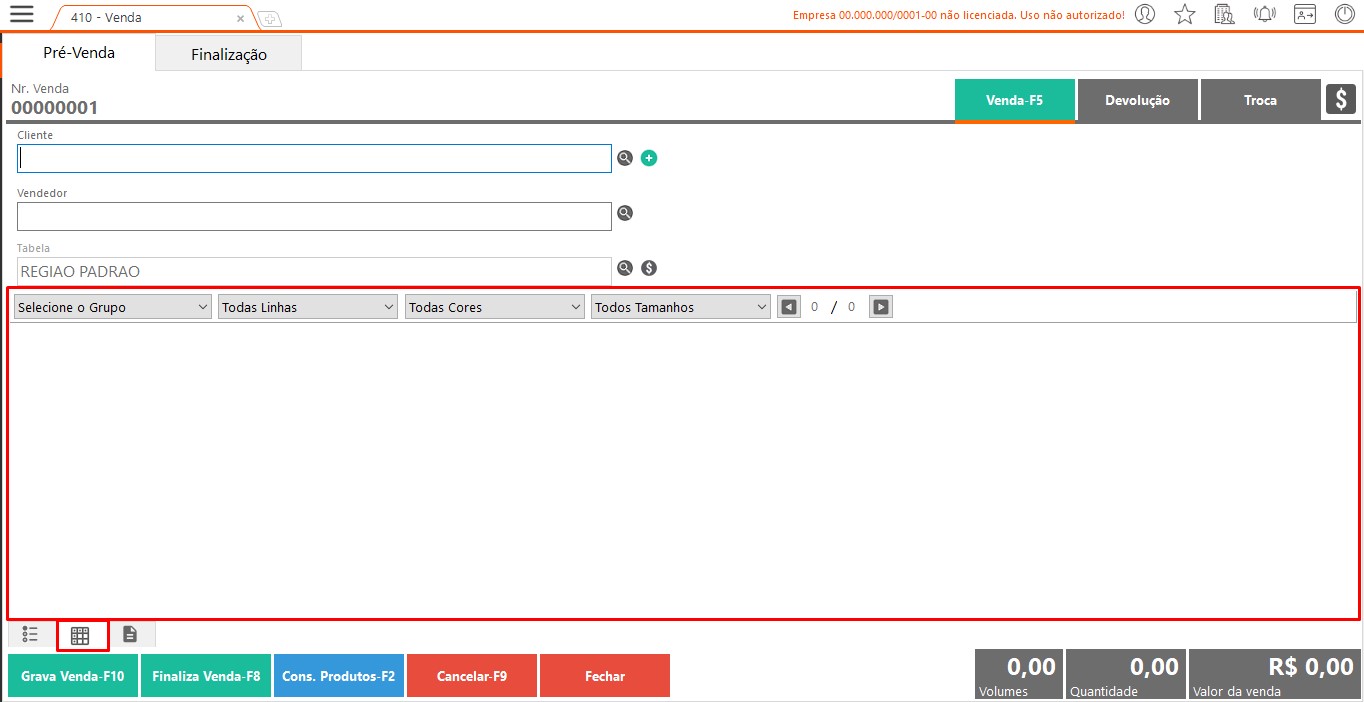Open the hamburger main menu
The width and height of the screenshot is (1364, 702).
coord(21,14)
